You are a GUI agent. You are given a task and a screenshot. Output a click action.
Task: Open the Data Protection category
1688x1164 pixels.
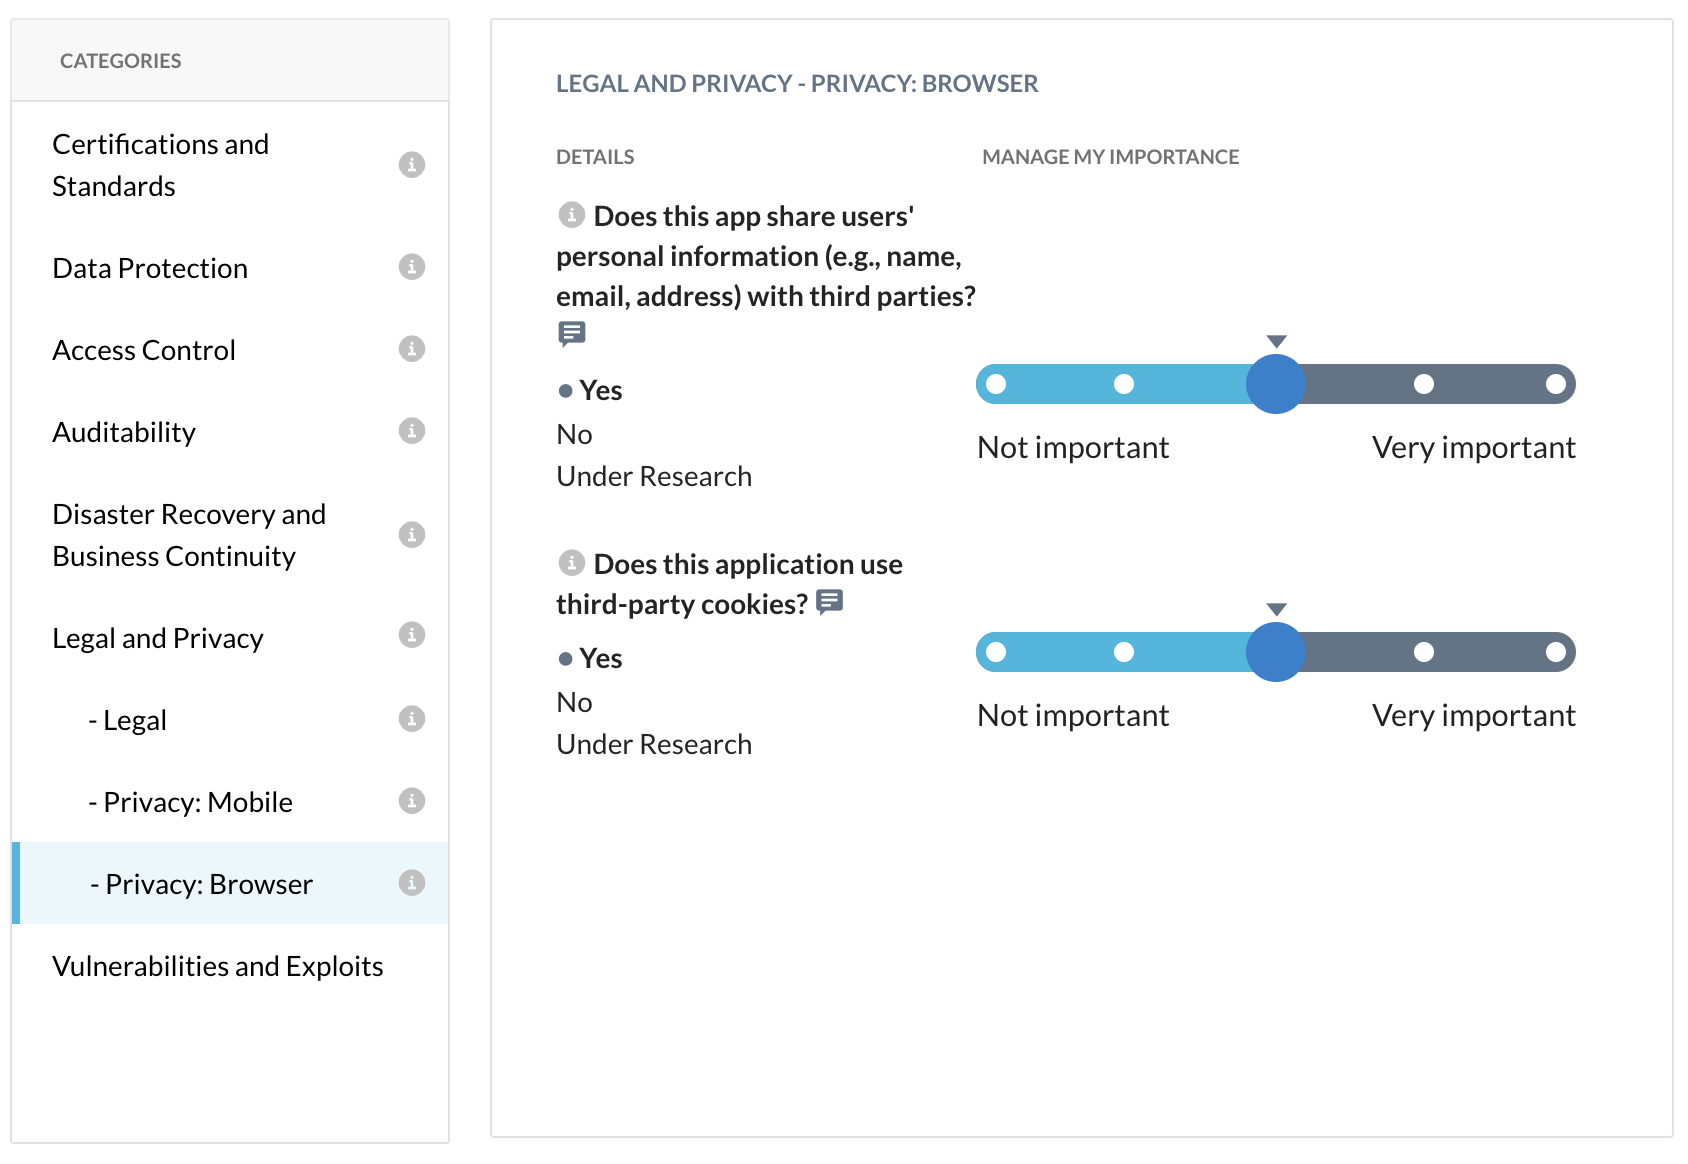150,268
